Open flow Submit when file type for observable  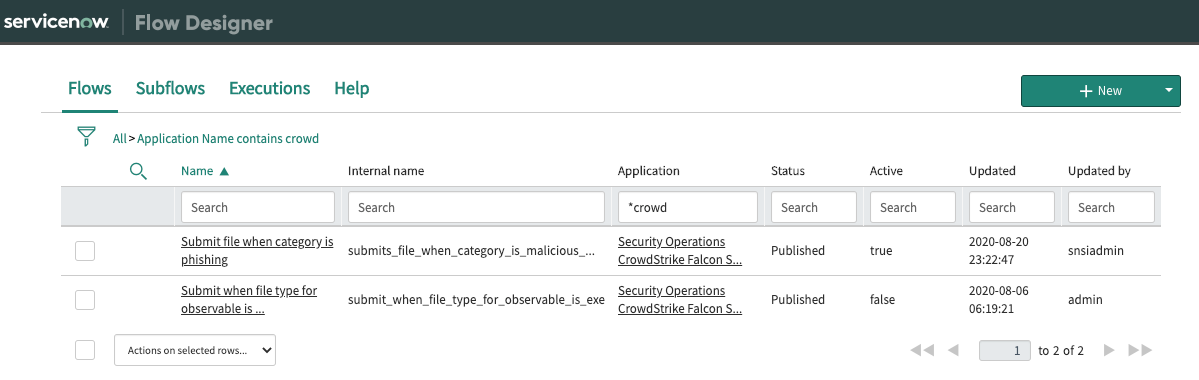(249, 300)
